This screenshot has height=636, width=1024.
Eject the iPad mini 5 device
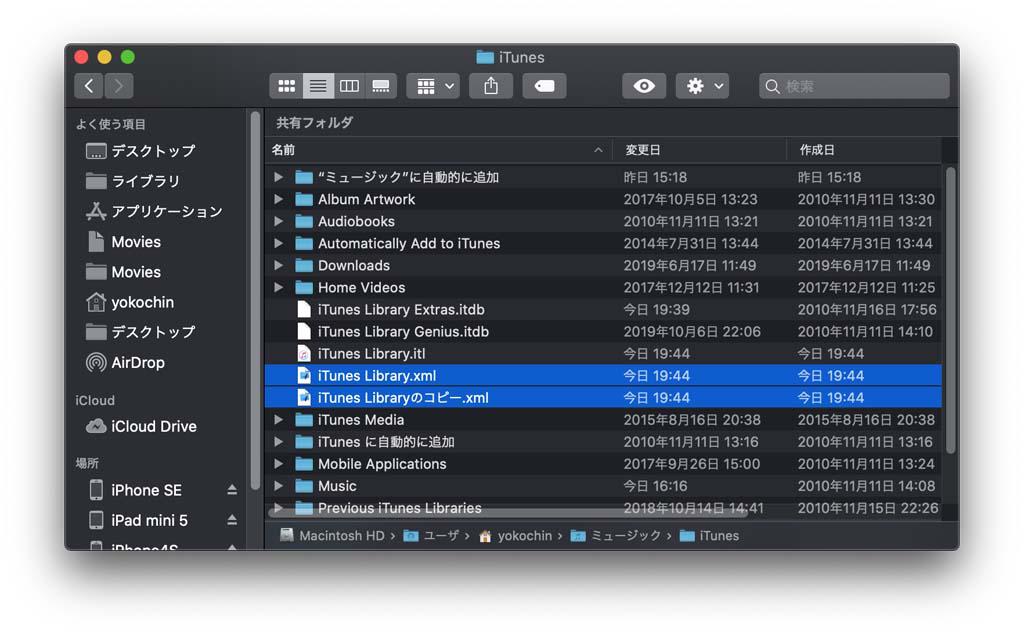click(232, 520)
